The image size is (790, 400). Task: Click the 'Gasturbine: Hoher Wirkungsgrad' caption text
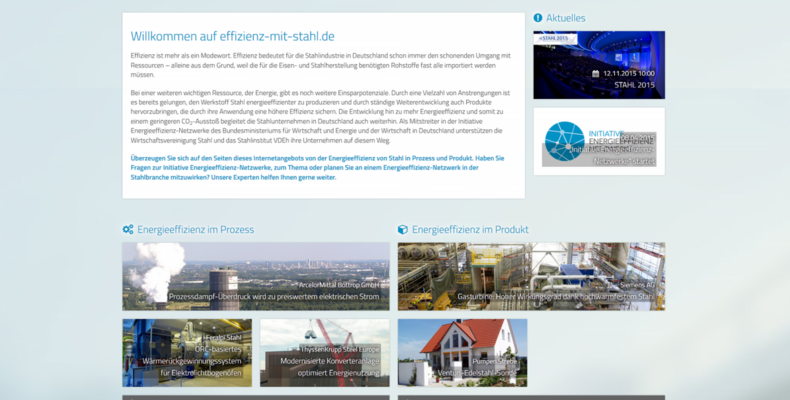(x=555, y=297)
